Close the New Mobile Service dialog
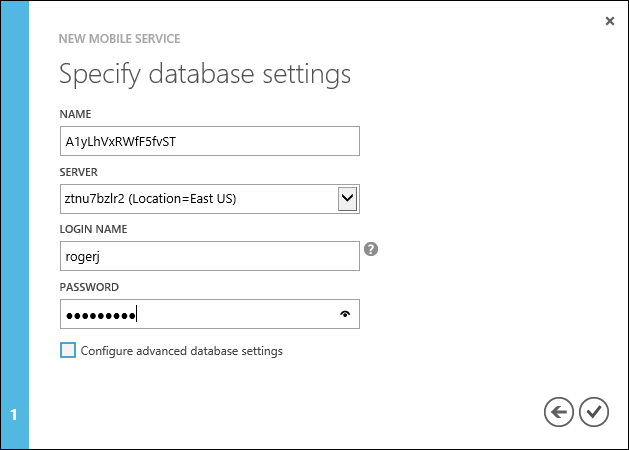This screenshot has height=450, width=629. [610, 20]
